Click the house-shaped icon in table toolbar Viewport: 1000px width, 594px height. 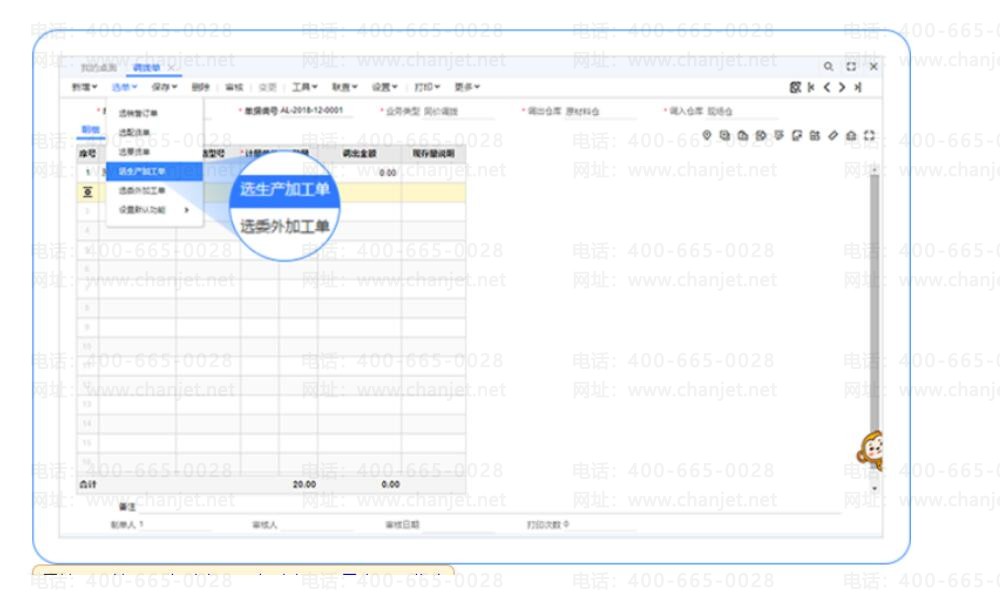851,135
